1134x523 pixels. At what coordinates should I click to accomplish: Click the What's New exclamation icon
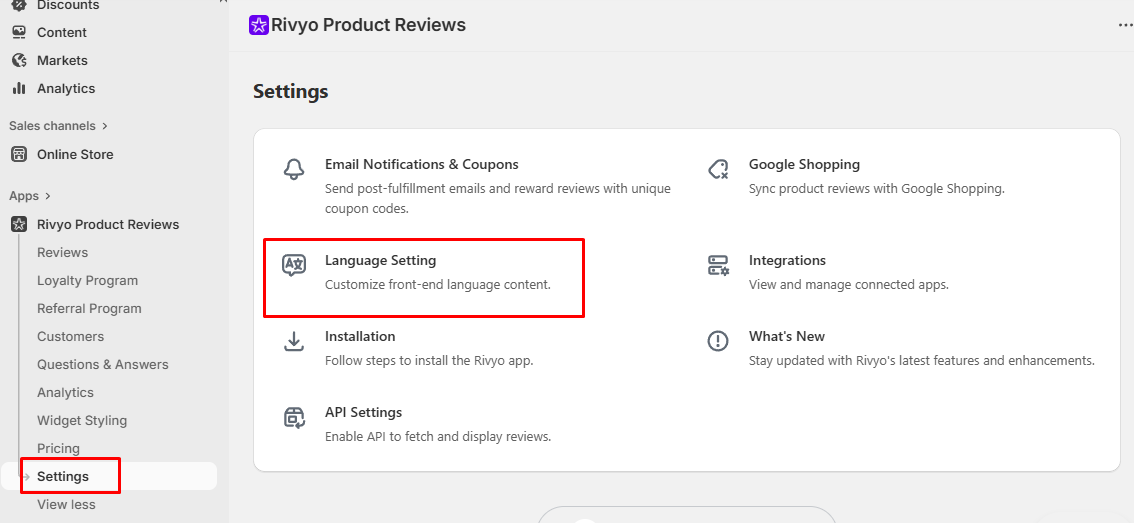point(717,341)
